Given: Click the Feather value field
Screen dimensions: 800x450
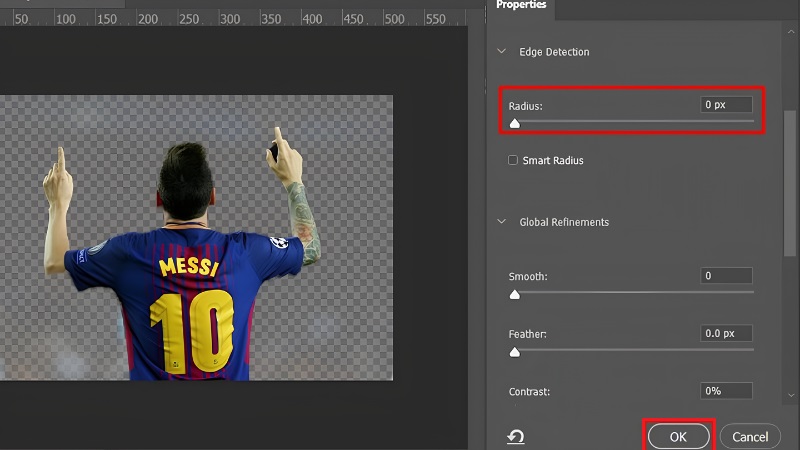Looking at the screenshot, I should click(x=726, y=333).
